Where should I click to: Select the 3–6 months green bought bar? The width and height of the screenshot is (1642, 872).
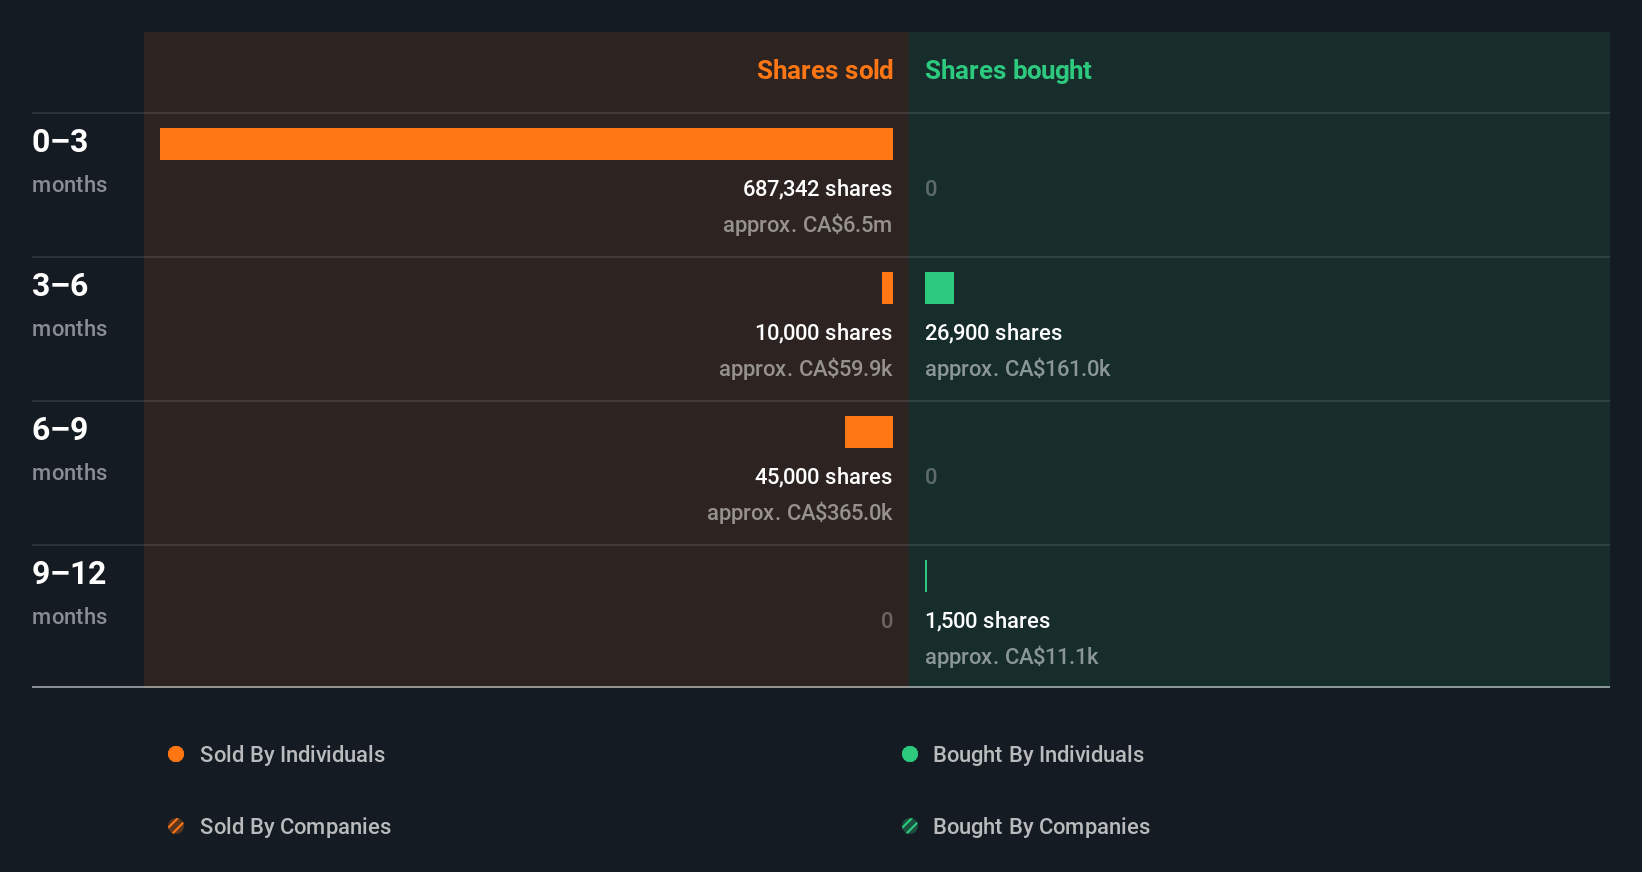939,288
